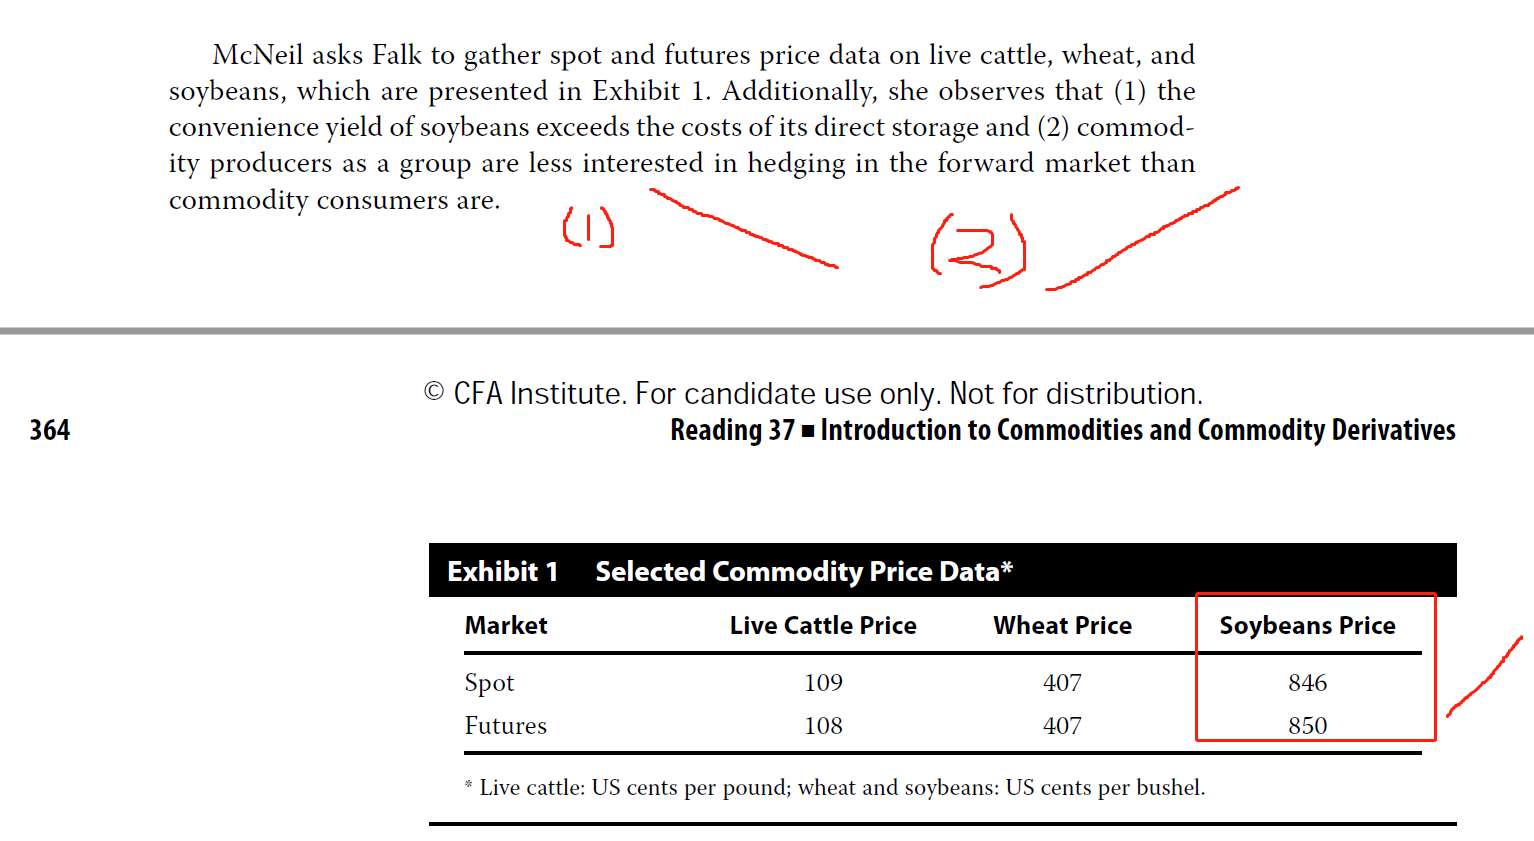Click the Spot row label

[x=489, y=683]
